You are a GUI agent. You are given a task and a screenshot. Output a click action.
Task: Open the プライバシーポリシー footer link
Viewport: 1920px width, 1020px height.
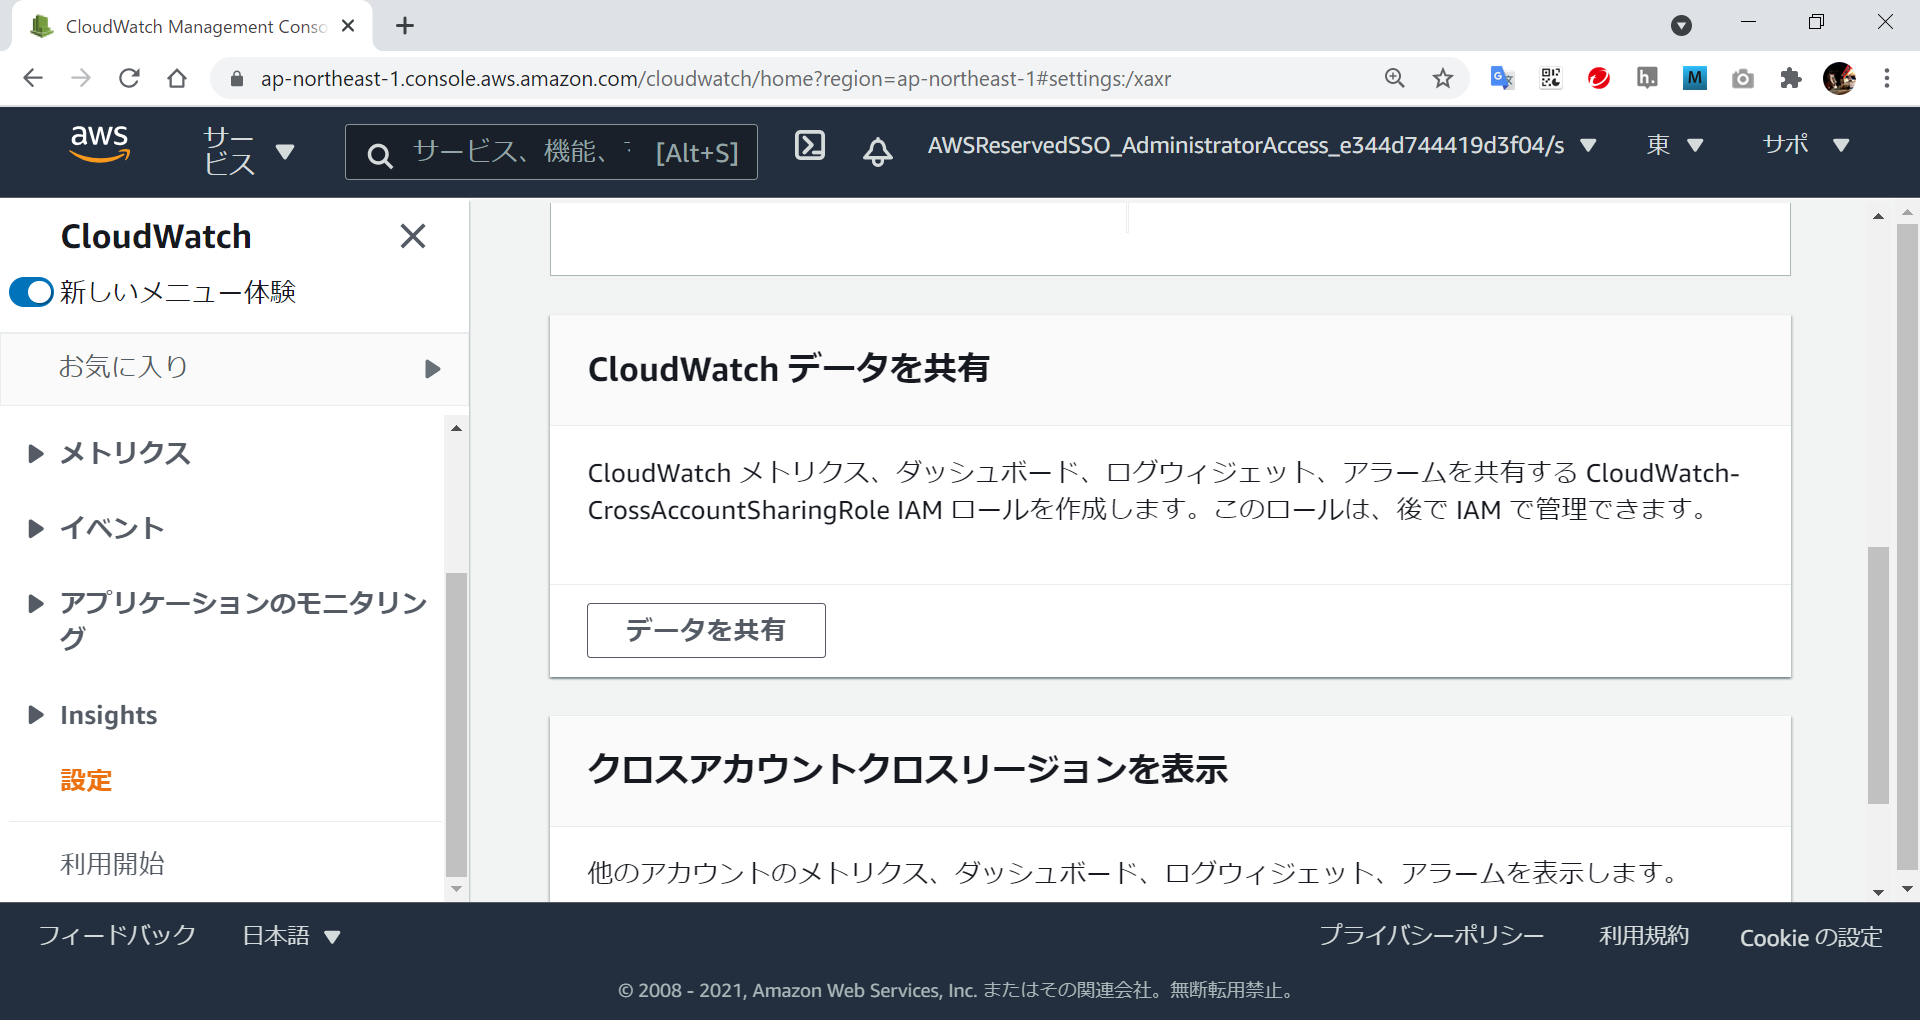pyautogui.click(x=1431, y=936)
